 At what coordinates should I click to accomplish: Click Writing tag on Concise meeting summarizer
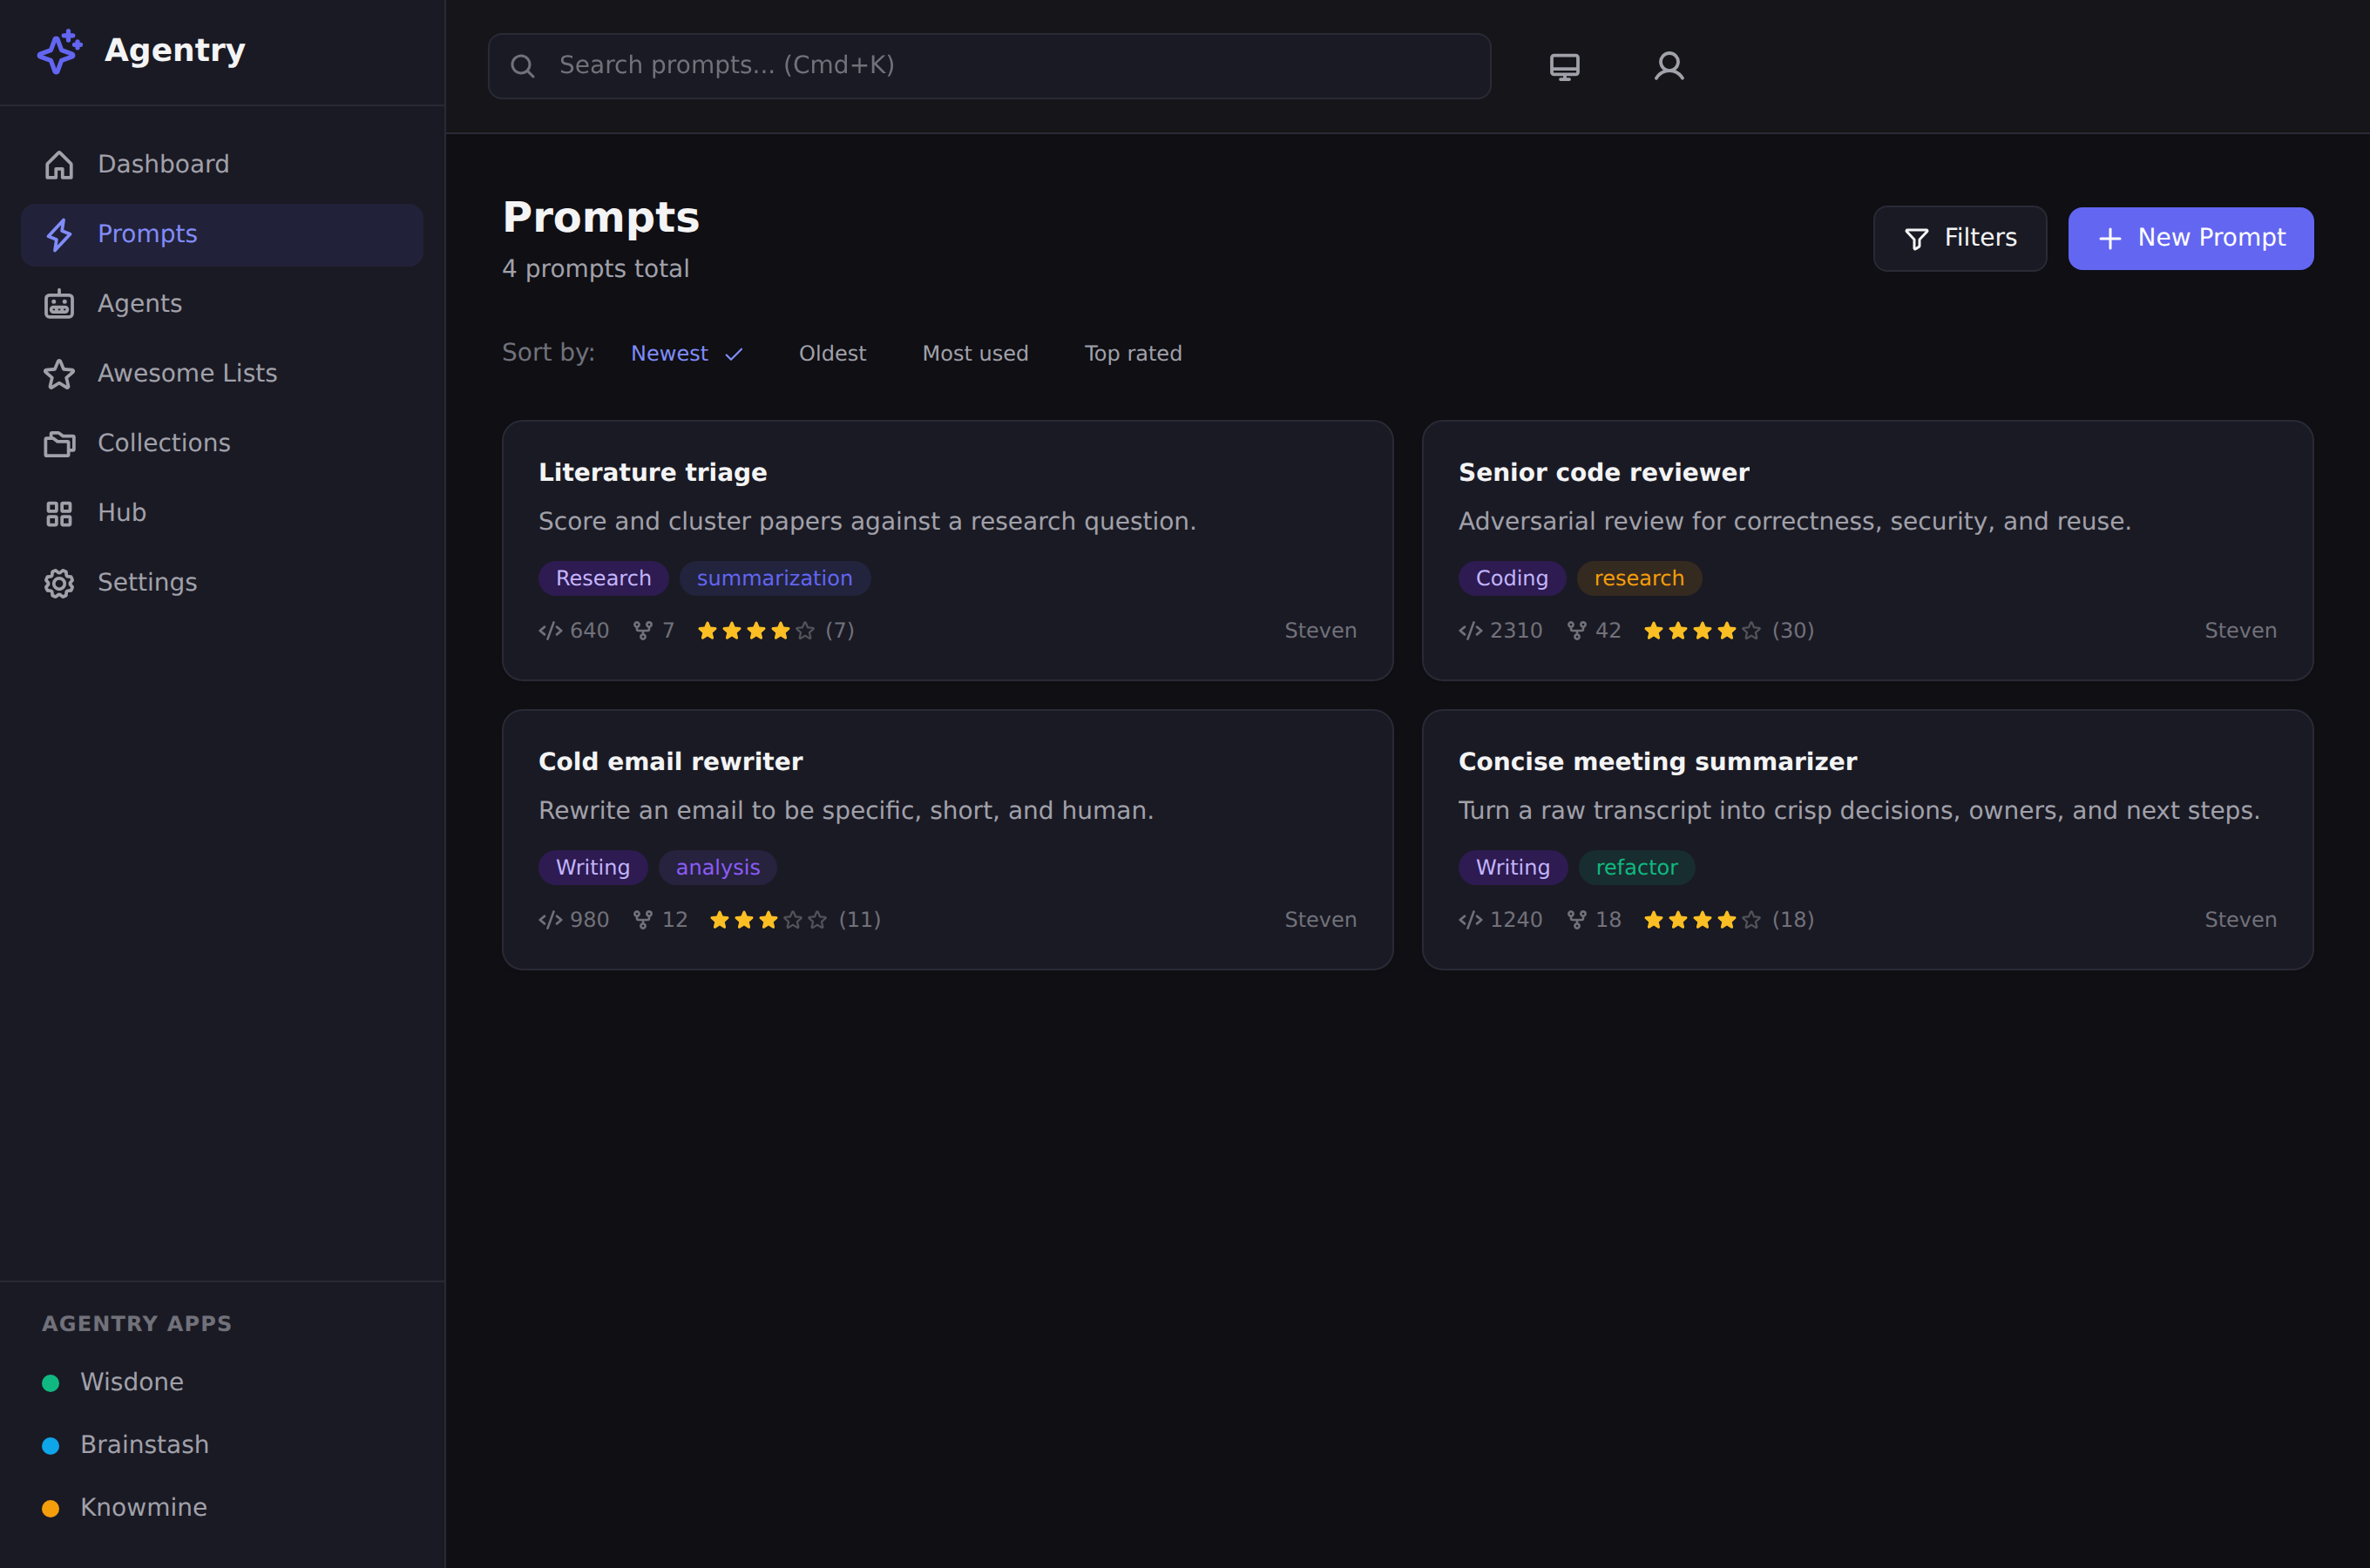pos(1512,867)
